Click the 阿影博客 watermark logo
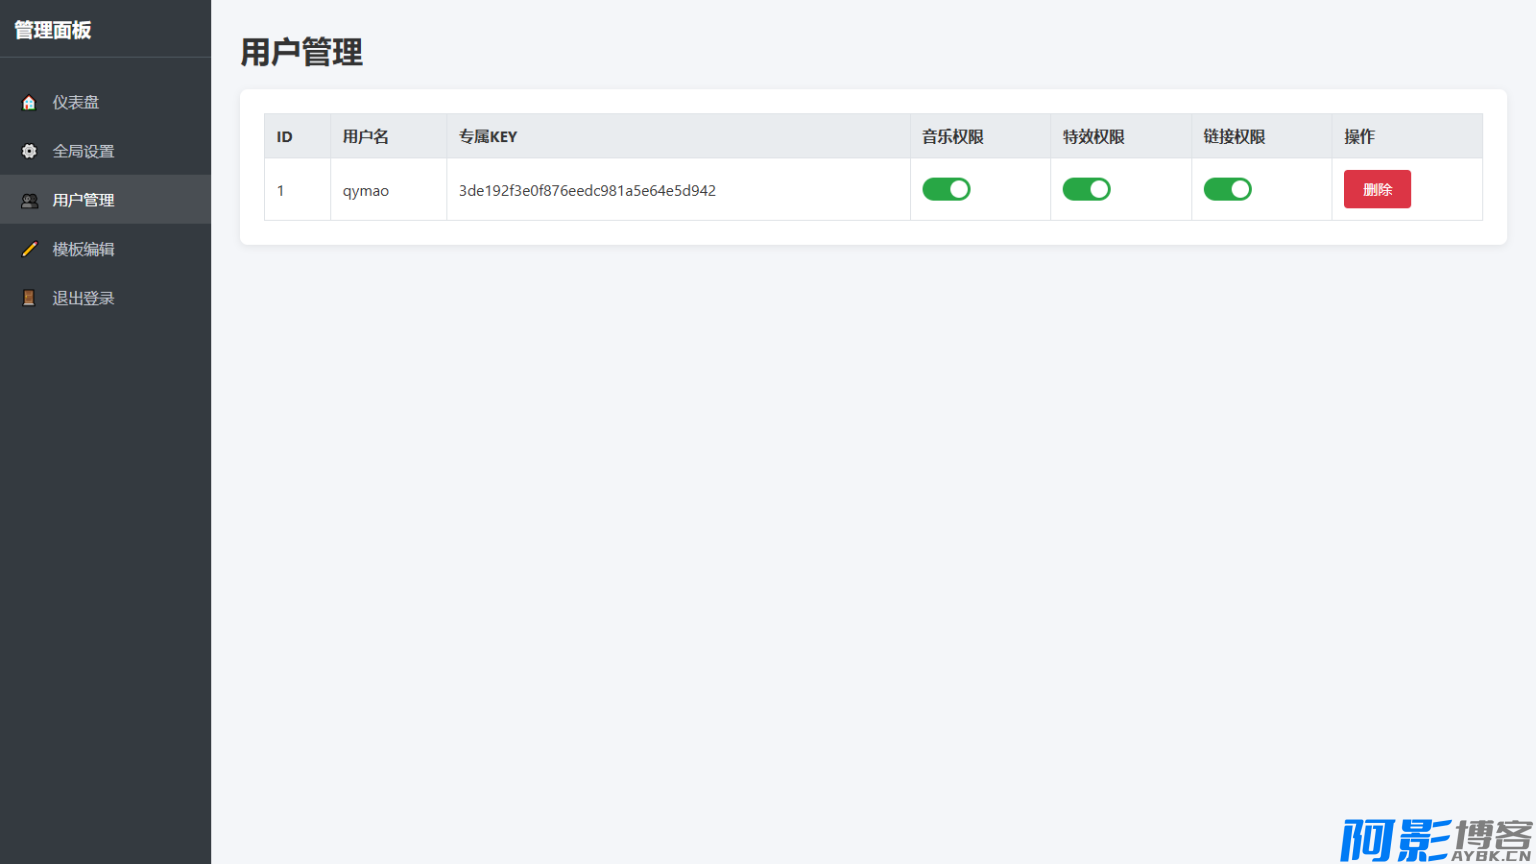1536x864 pixels. coord(1435,840)
